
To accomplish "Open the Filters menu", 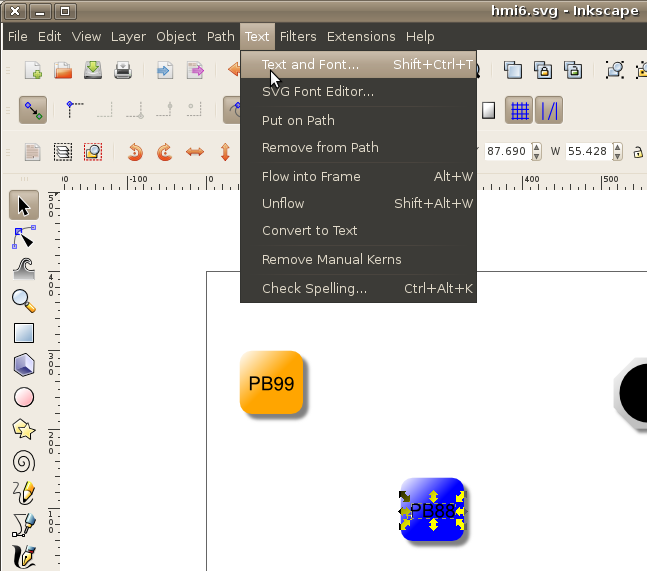I will pyautogui.click(x=298, y=36).
